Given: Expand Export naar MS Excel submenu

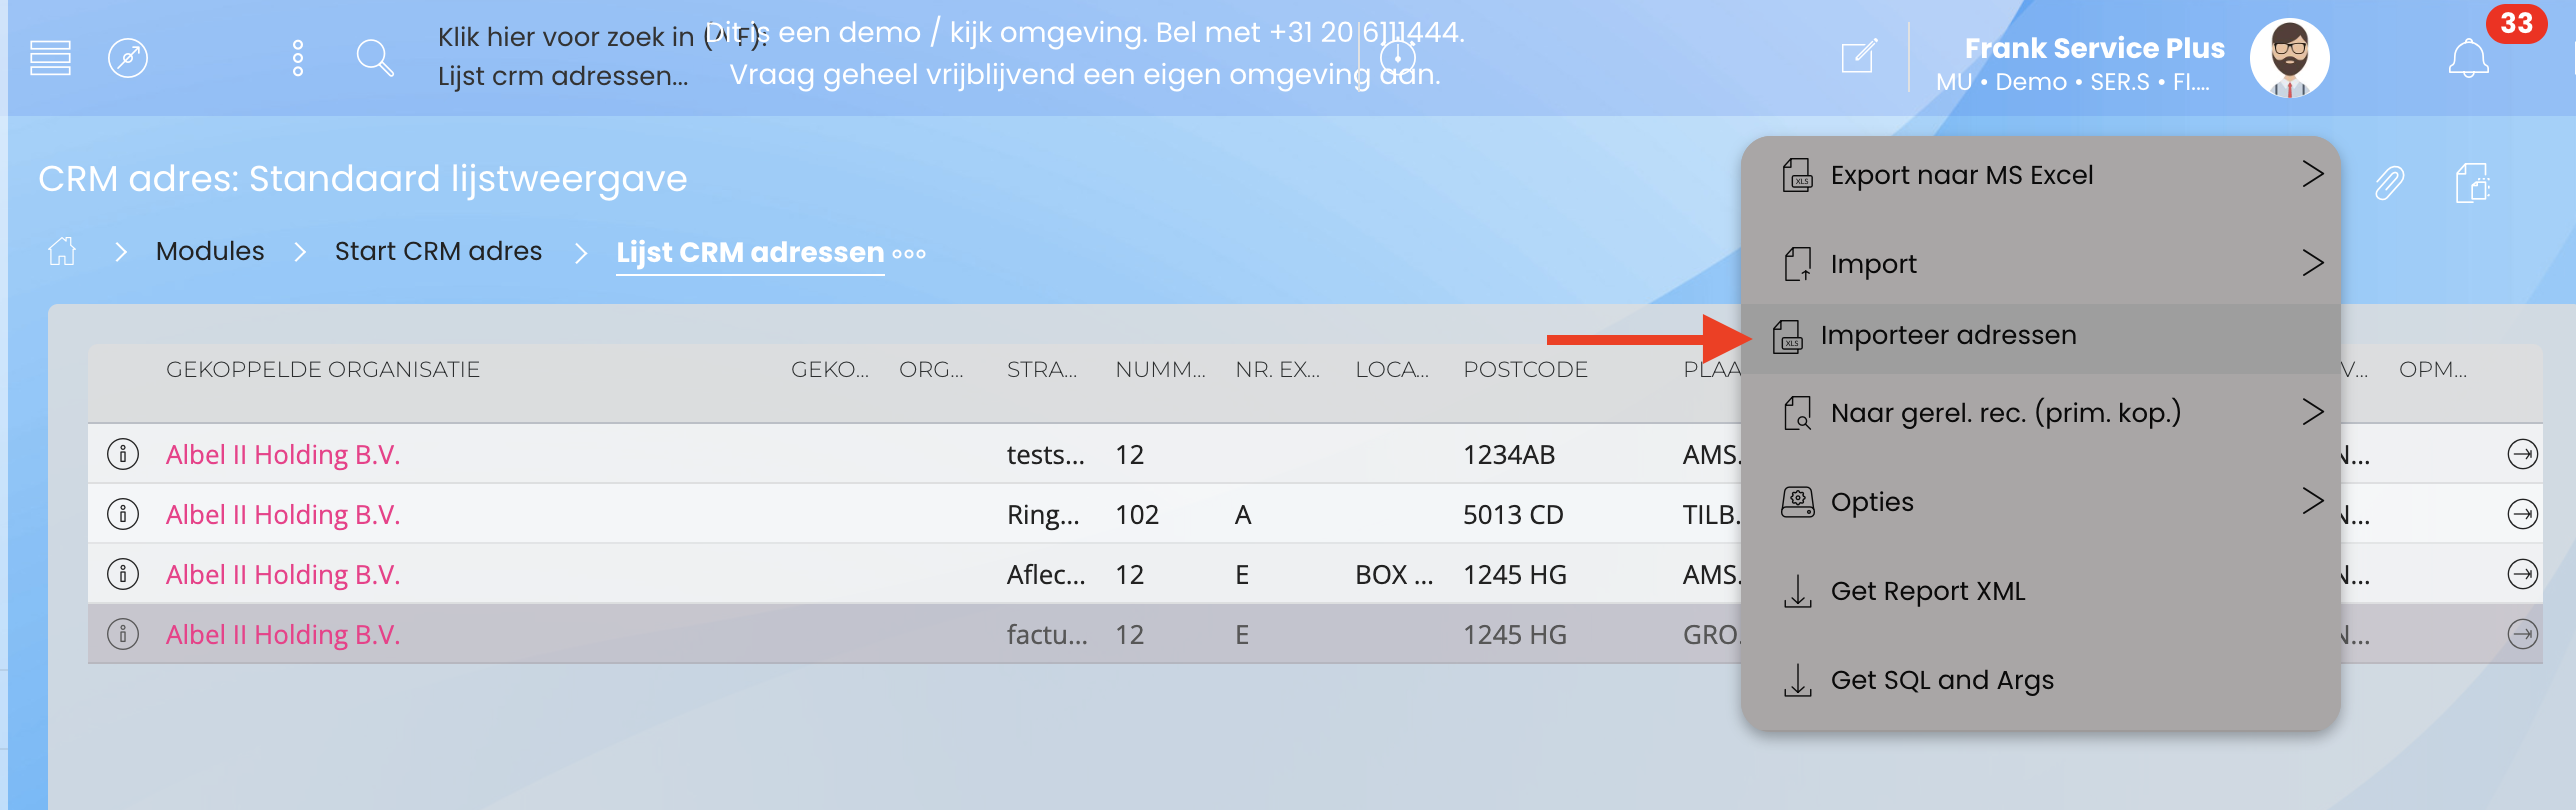Looking at the screenshot, I should pos(2311,174).
